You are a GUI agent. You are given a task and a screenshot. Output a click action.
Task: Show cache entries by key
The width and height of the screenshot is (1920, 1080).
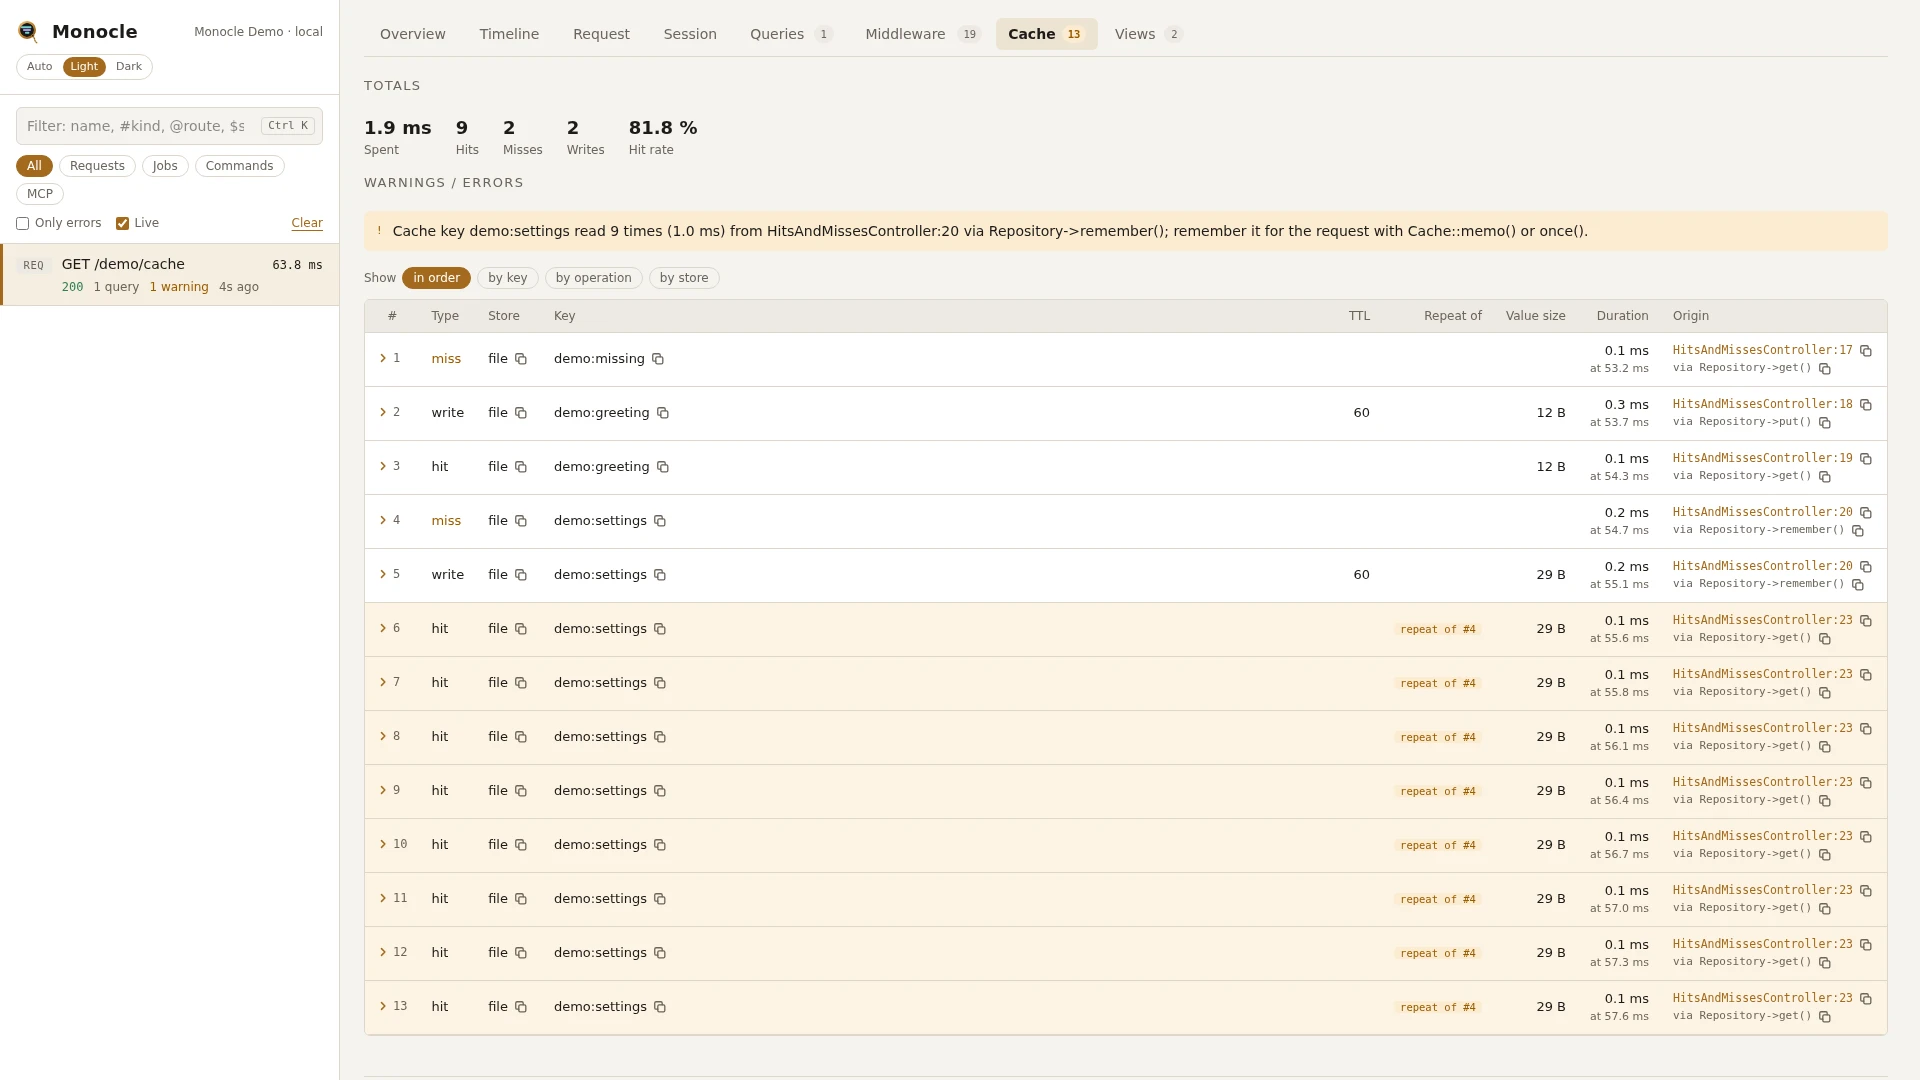click(508, 278)
